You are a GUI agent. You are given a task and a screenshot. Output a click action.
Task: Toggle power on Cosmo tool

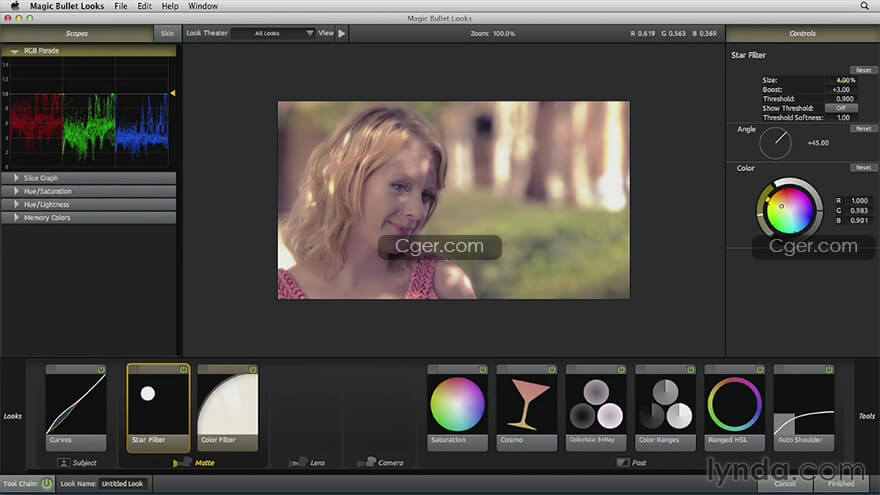pos(552,369)
